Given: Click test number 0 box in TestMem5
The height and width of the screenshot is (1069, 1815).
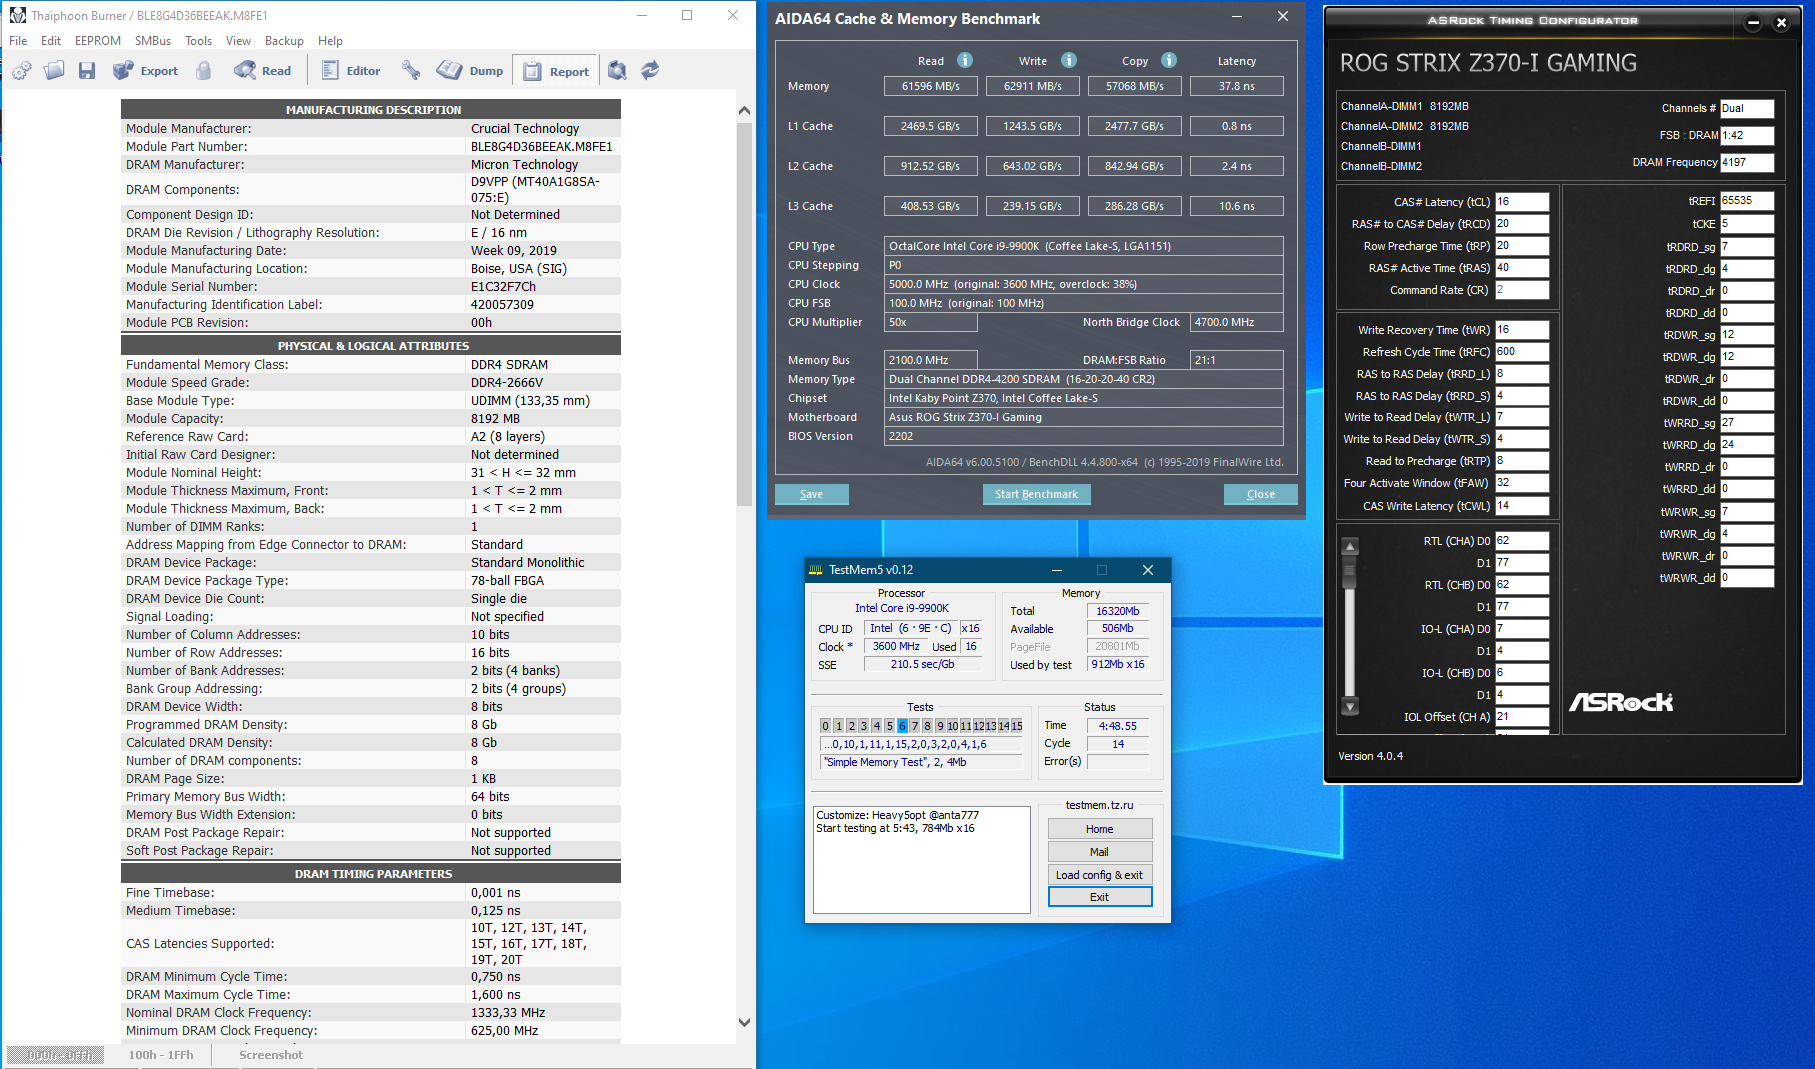Looking at the screenshot, I should coord(825,726).
